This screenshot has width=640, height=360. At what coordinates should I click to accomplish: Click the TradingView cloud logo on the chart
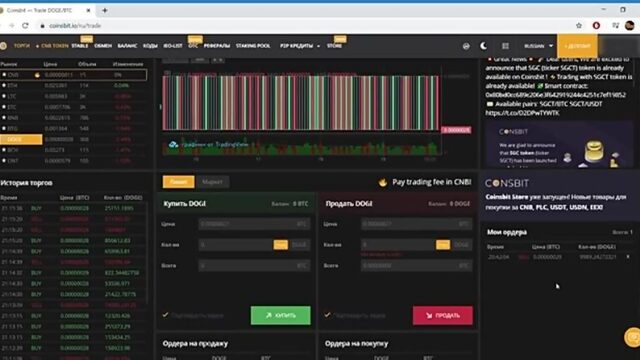click(173, 144)
